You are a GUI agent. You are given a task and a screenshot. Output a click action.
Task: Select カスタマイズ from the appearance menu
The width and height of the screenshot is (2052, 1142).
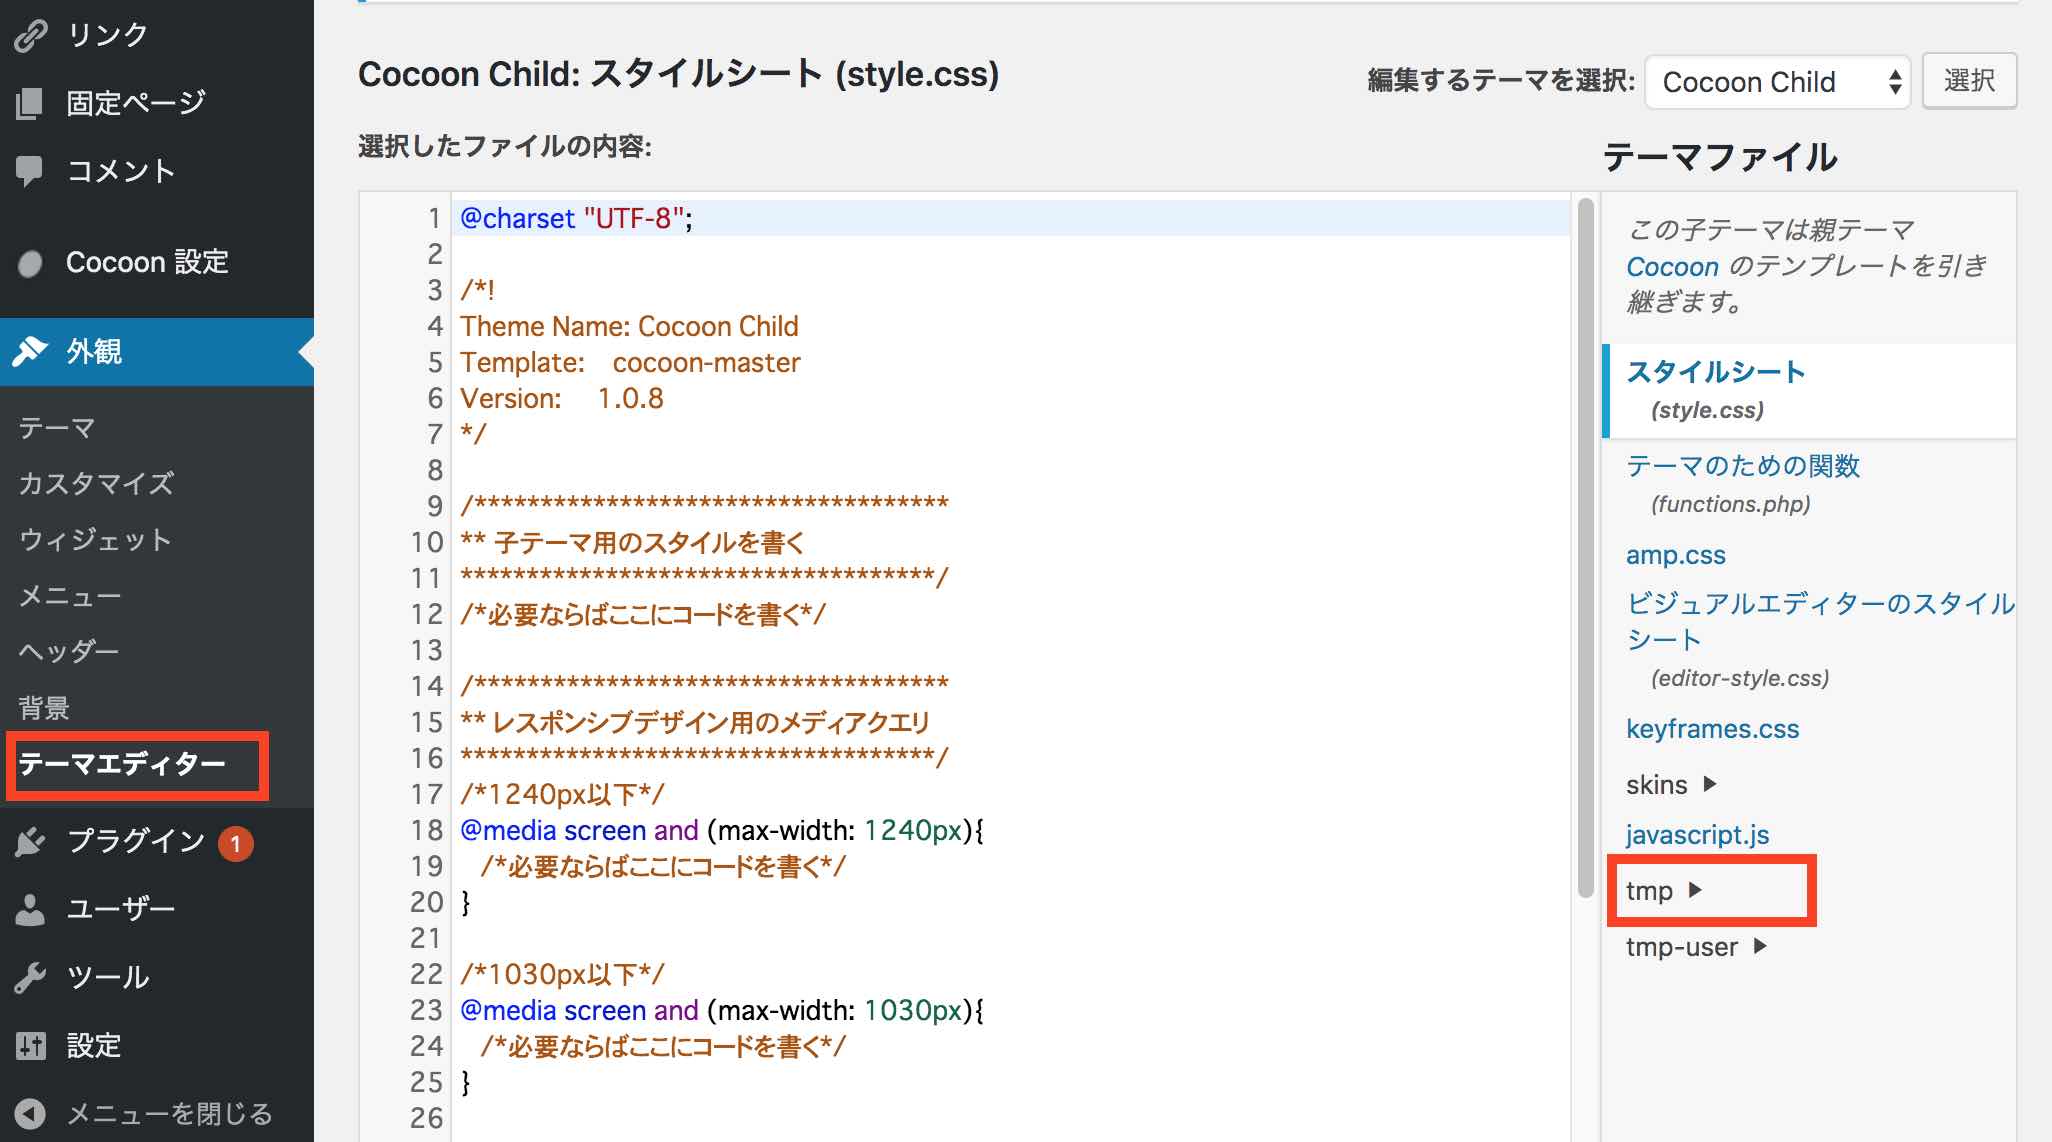(93, 483)
